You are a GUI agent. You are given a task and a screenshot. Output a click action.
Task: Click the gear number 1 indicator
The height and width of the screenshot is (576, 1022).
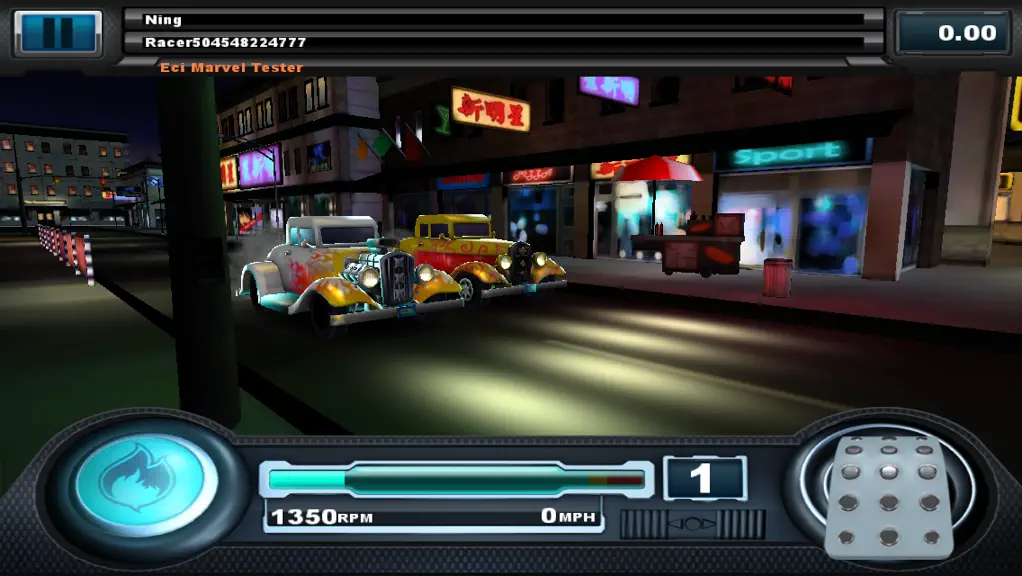[x=705, y=478]
